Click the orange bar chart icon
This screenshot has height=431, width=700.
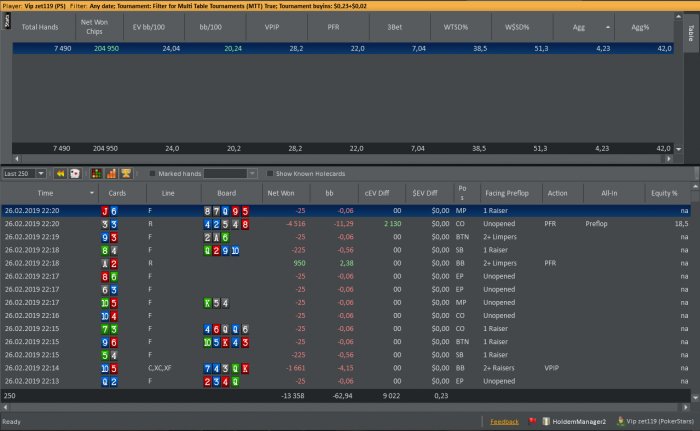point(111,173)
